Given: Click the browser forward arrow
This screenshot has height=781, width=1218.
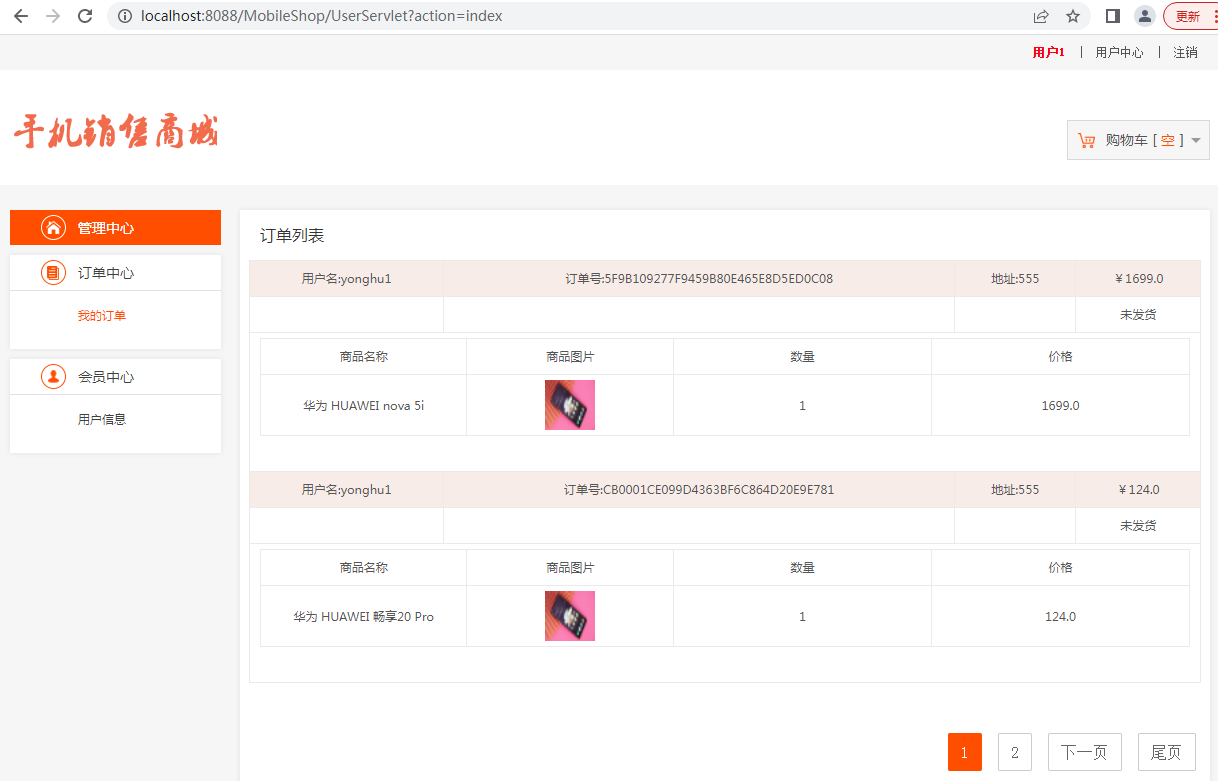Looking at the screenshot, I should [x=53, y=16].
